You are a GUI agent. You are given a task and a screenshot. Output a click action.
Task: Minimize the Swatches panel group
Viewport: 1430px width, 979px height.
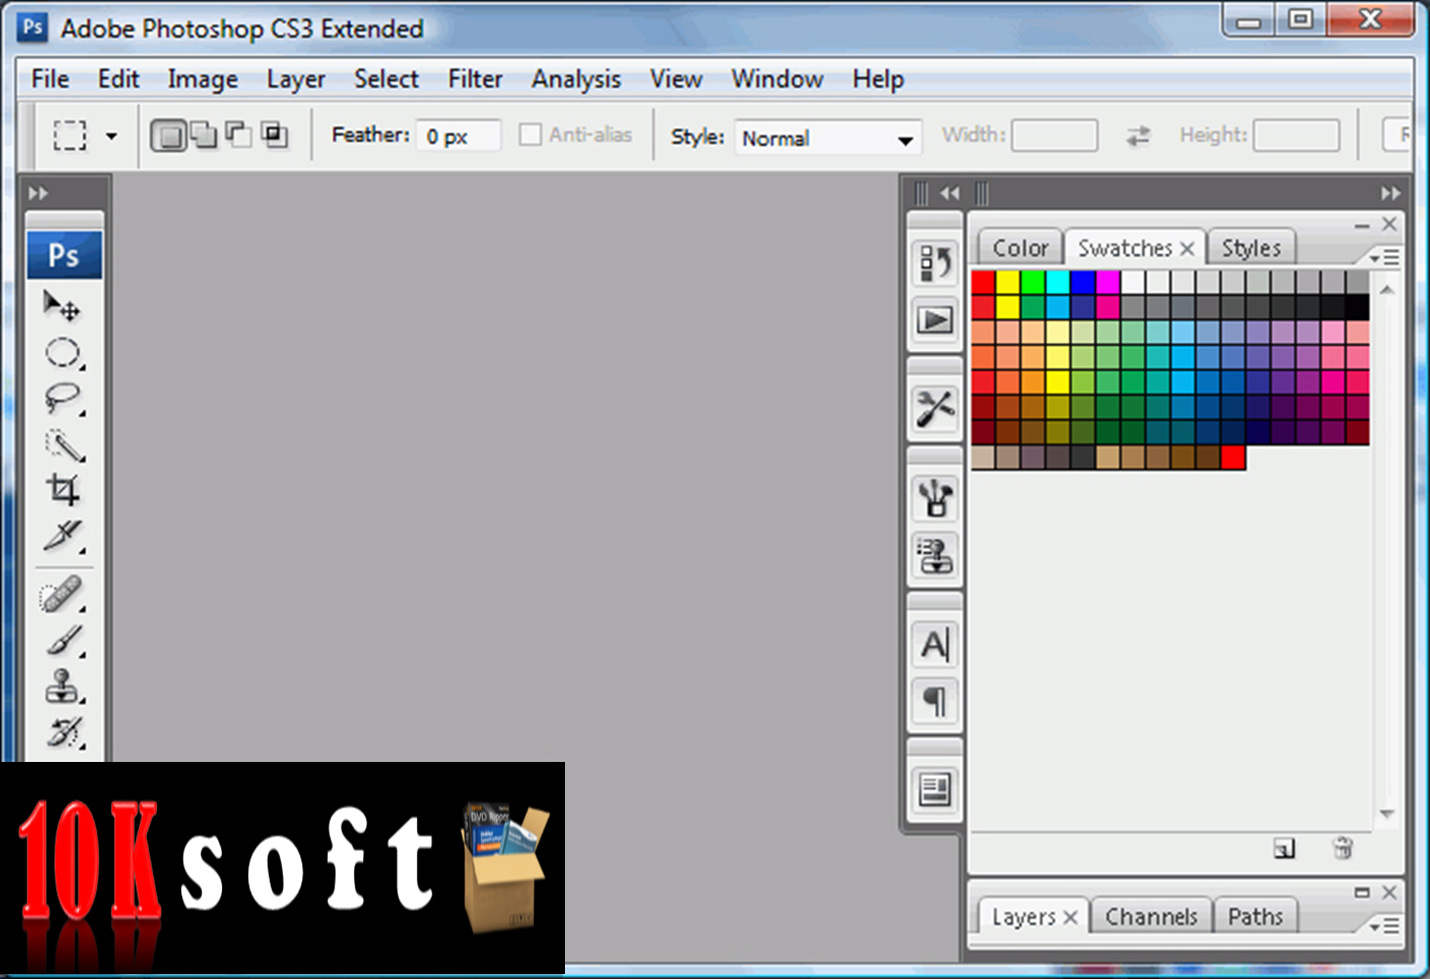point(1362,226)
